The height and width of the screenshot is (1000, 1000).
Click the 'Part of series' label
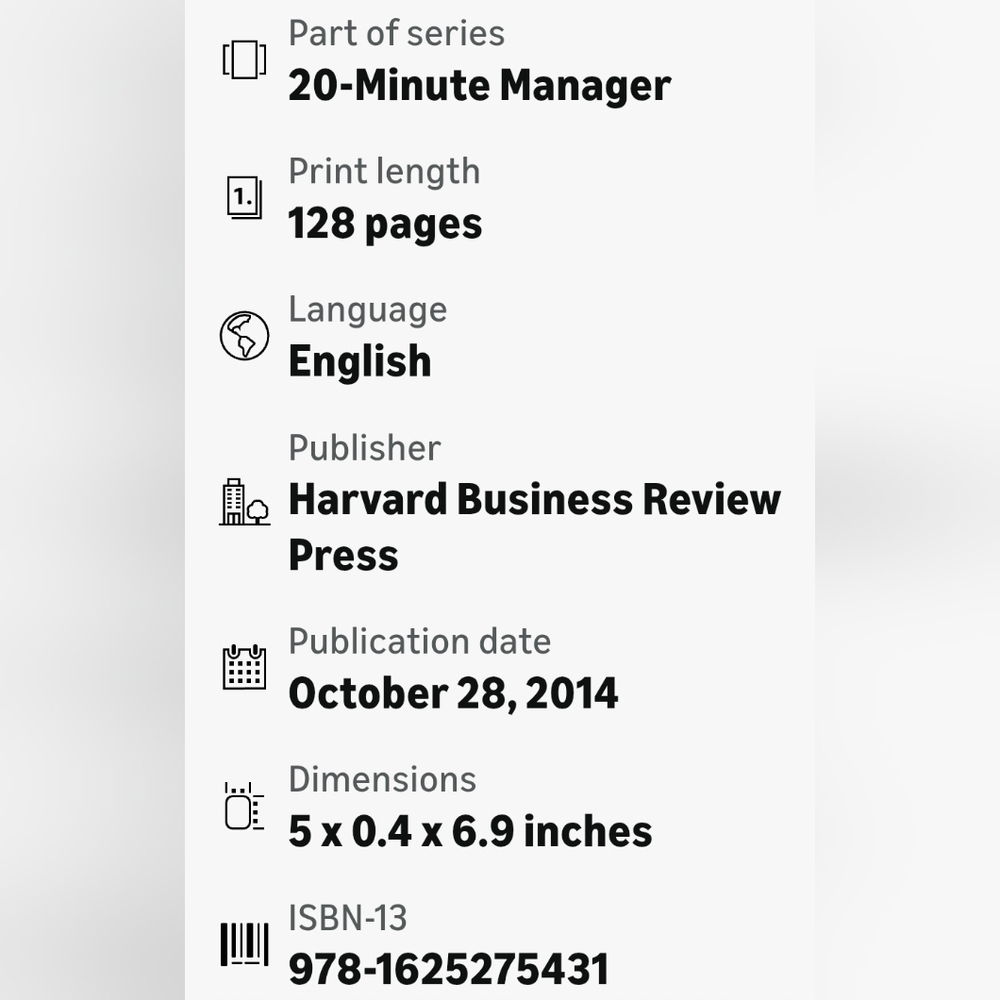(396, 33)
